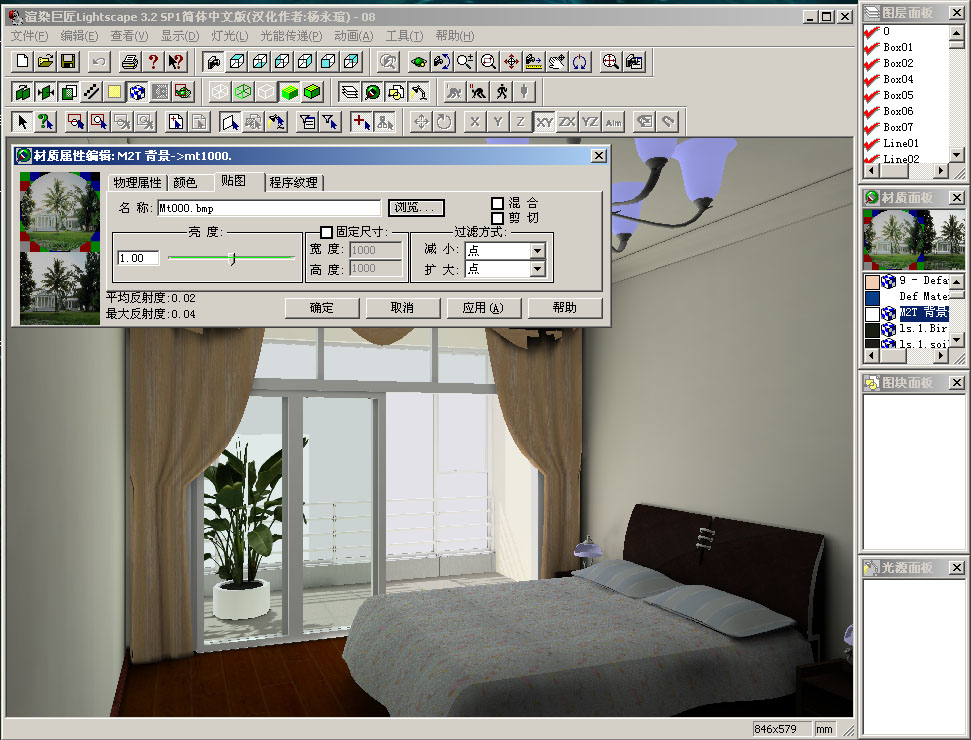Toggle the red checkmark for layer Box01
Screen dimensions: 971x740
pos(872,47)
